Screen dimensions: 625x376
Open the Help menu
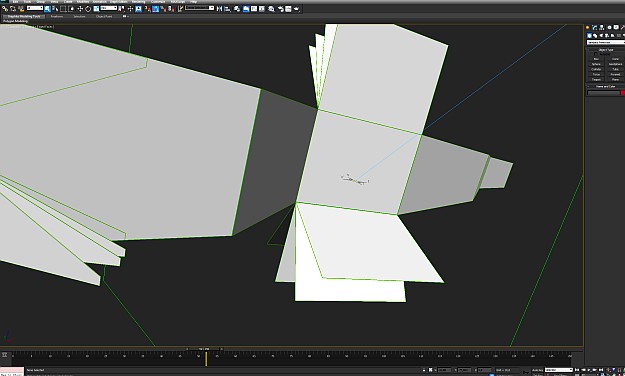(x=193, y=2)
